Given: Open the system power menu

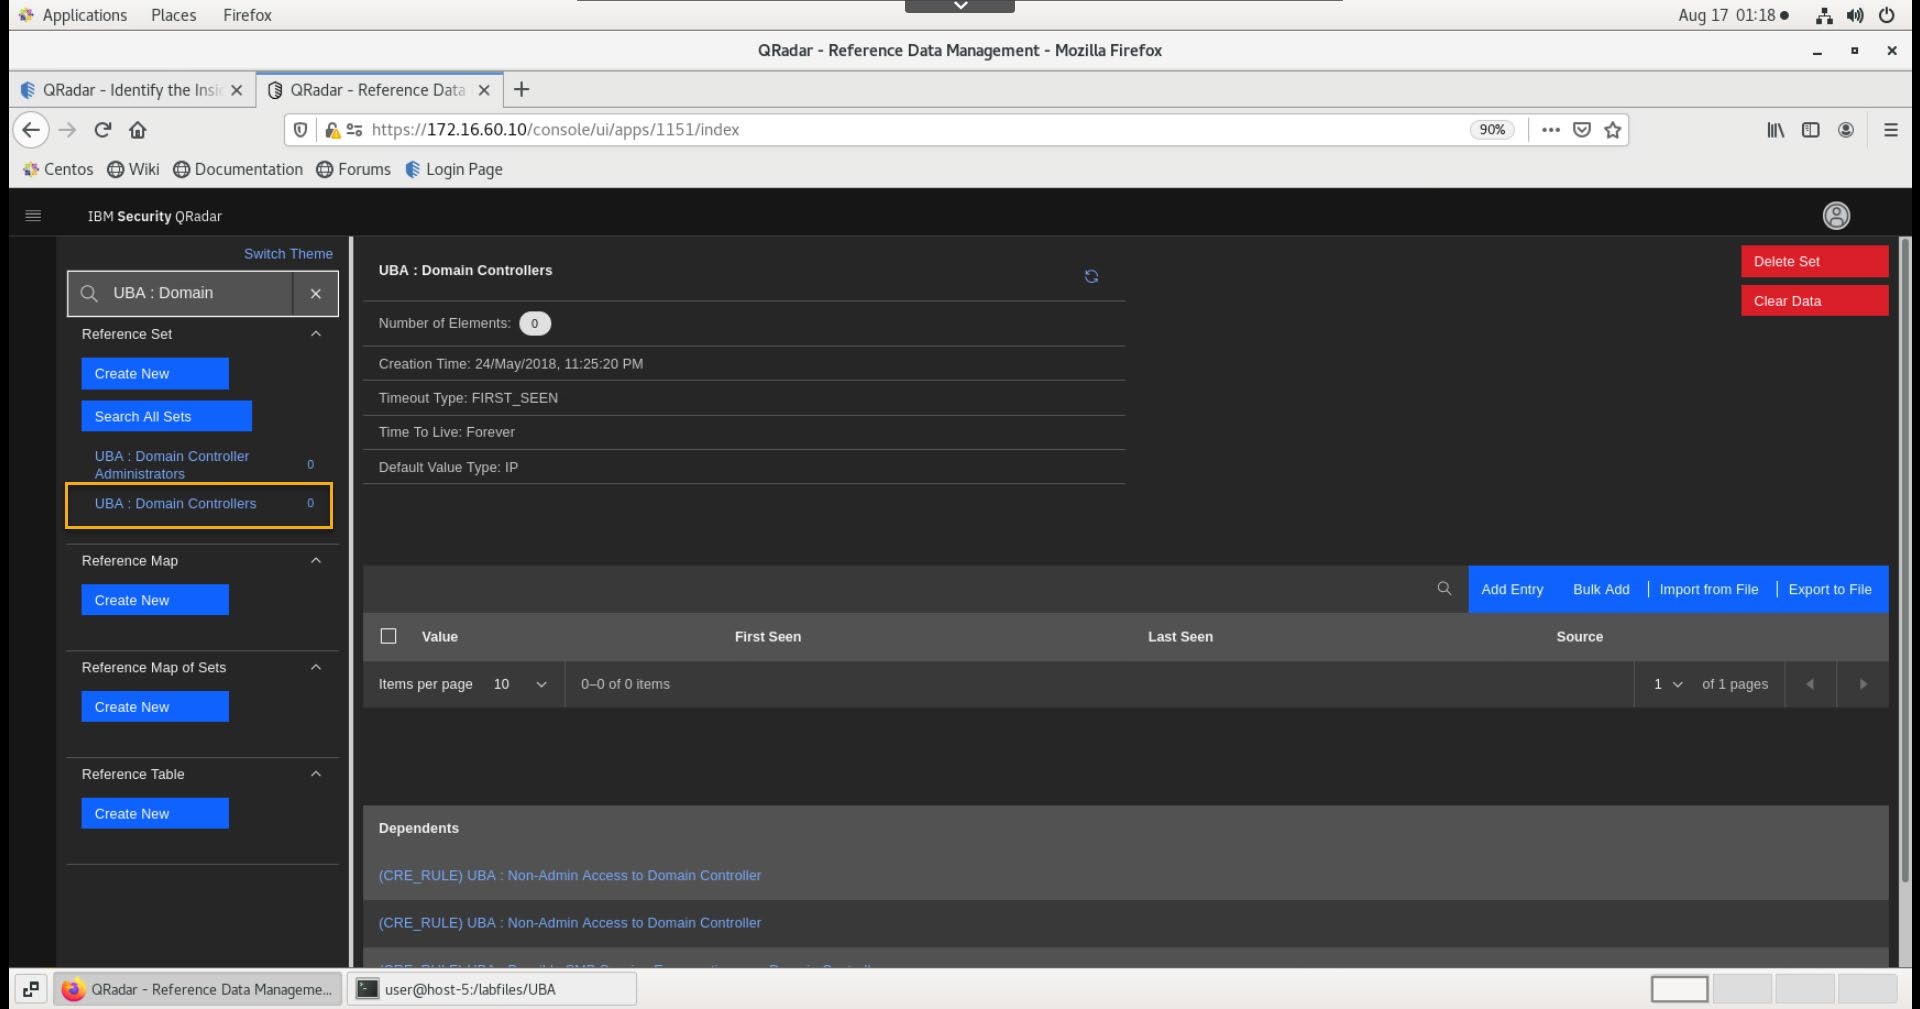Looking at the screenshot, I should tap(1886, 15).
